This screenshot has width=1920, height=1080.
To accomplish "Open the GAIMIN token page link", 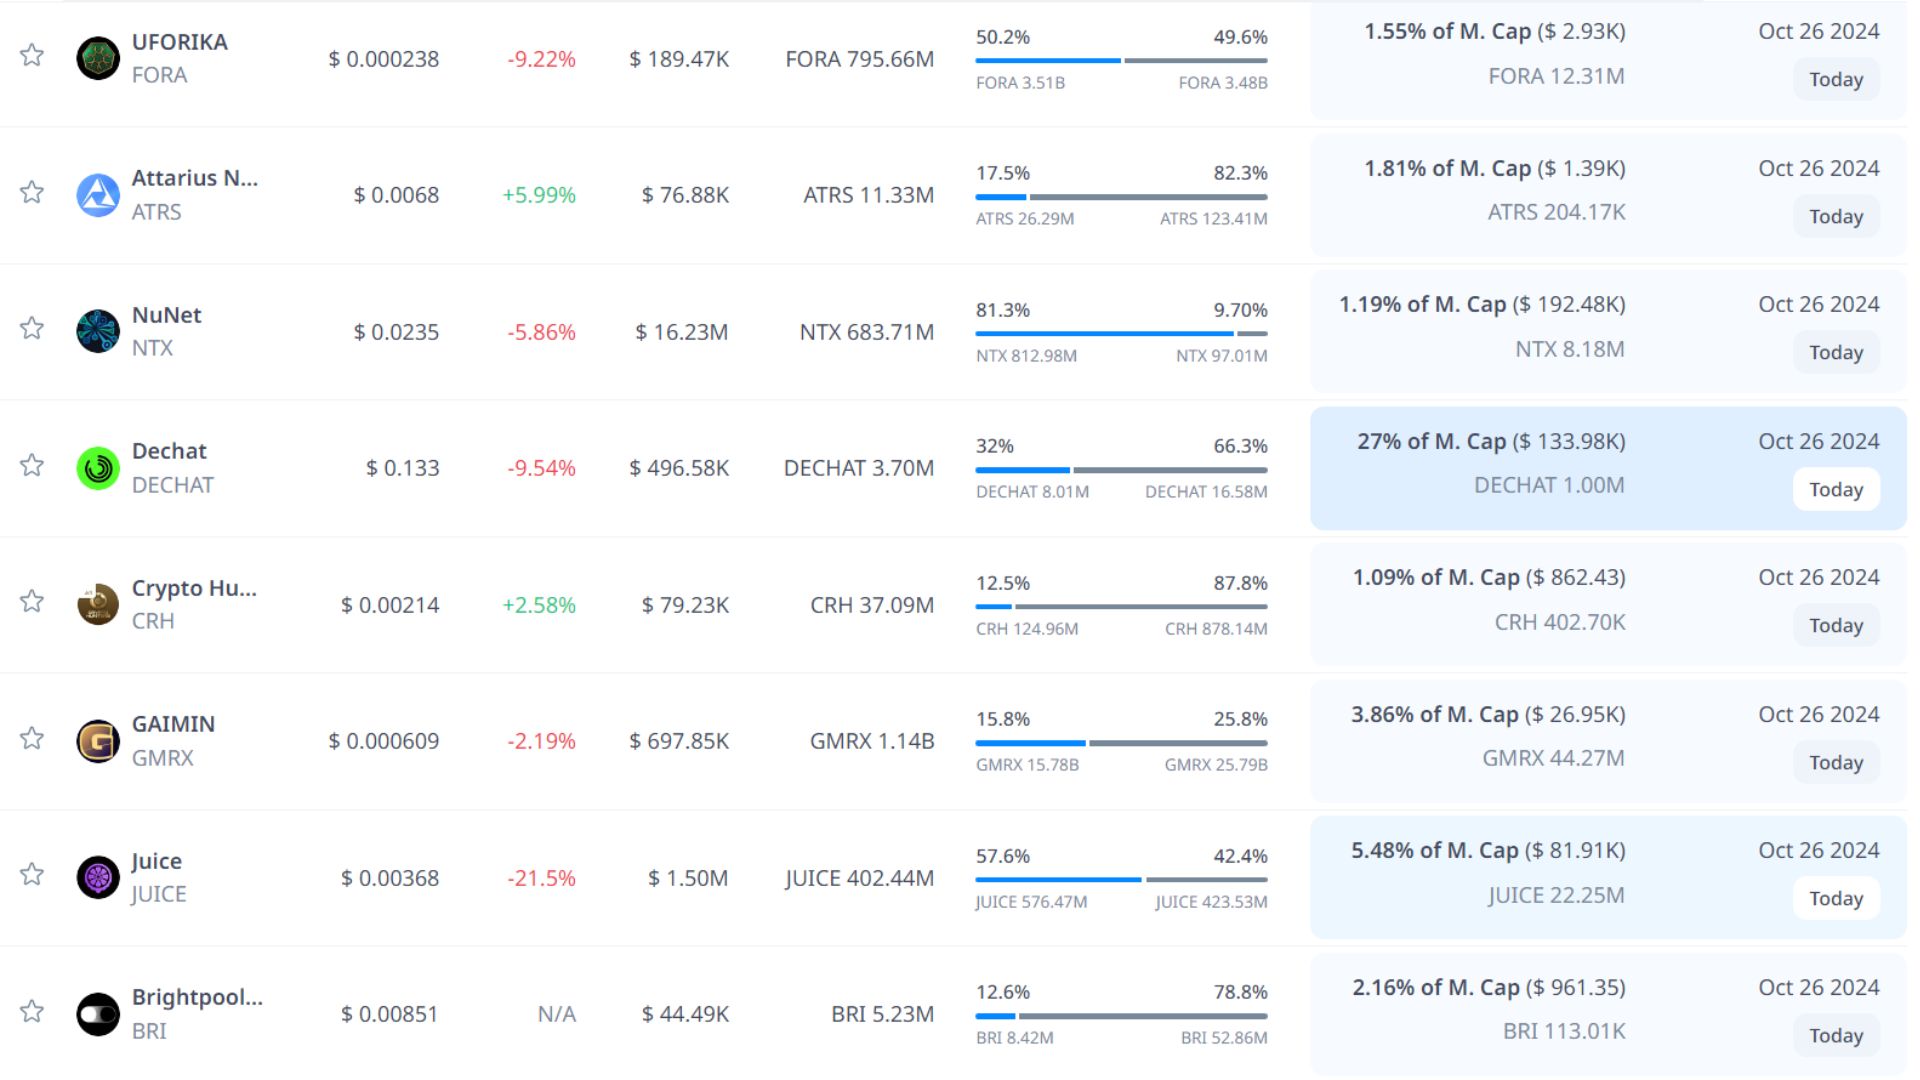I will click(173, 724).
